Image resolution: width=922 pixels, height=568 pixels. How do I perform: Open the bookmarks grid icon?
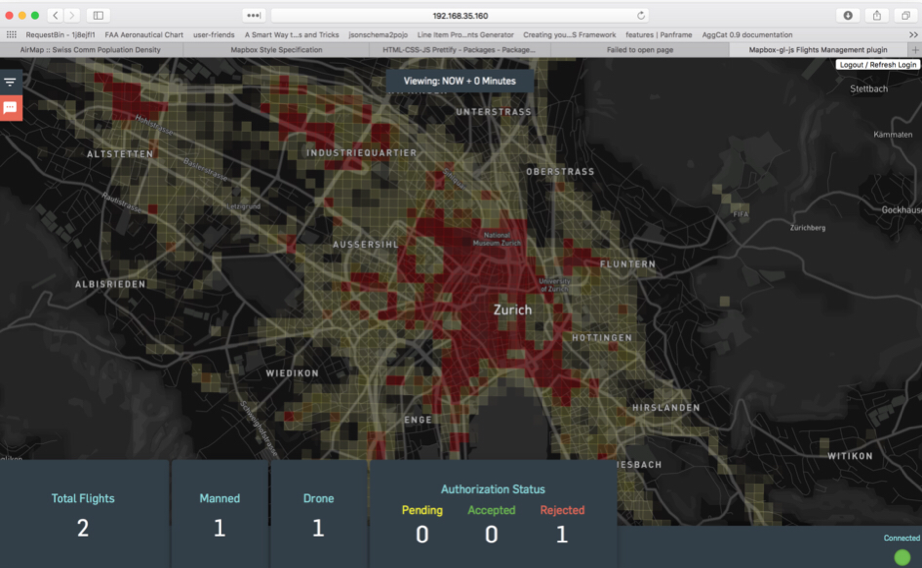tap(11, 35)
